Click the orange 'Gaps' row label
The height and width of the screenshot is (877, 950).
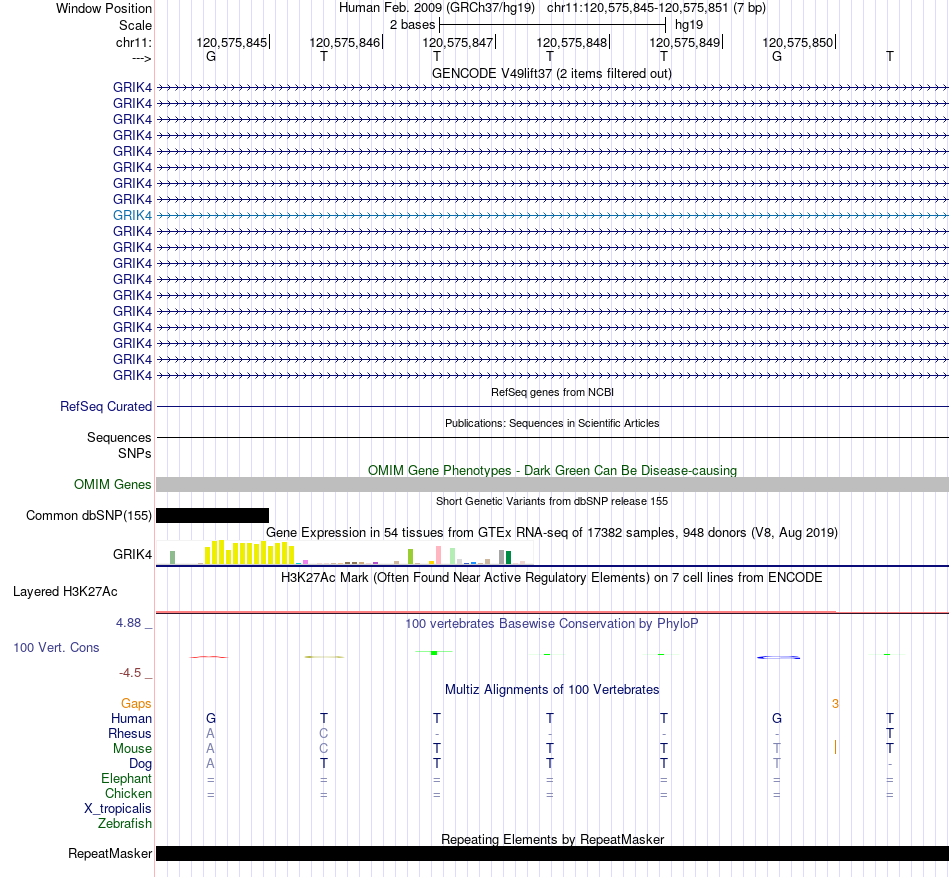(x=136, y=704)
